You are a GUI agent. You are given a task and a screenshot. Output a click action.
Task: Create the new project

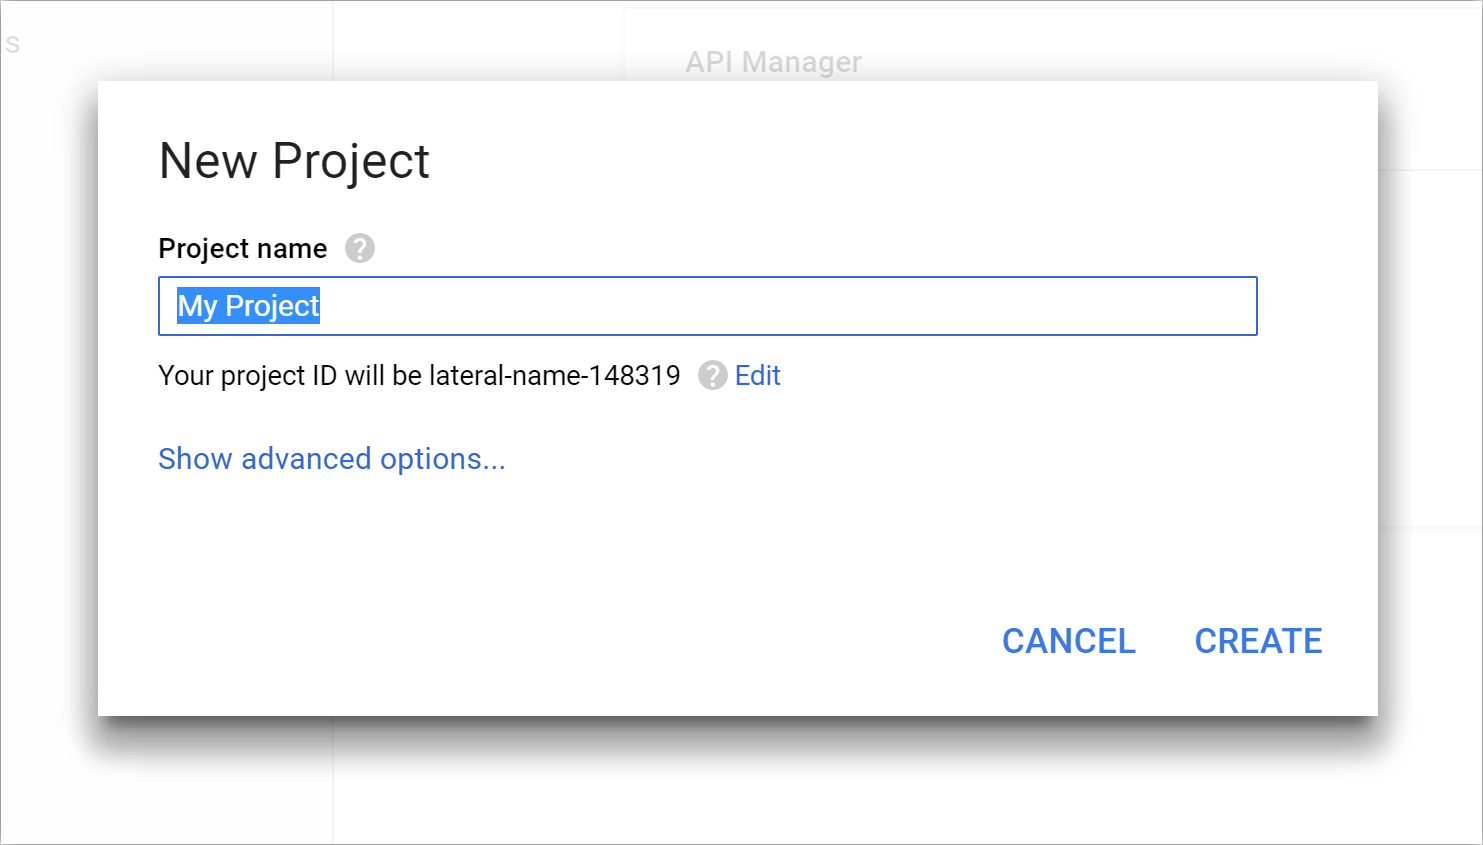click(1258, 641)
